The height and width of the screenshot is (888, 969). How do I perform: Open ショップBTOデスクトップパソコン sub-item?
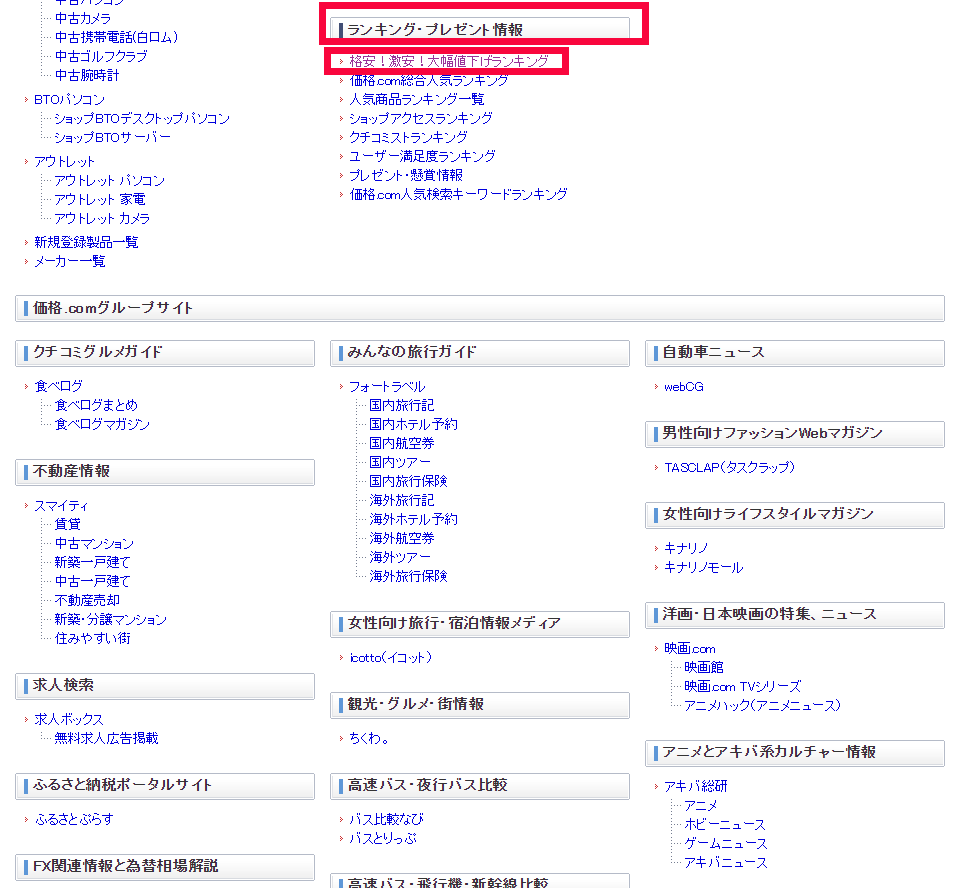click(141, 119)
